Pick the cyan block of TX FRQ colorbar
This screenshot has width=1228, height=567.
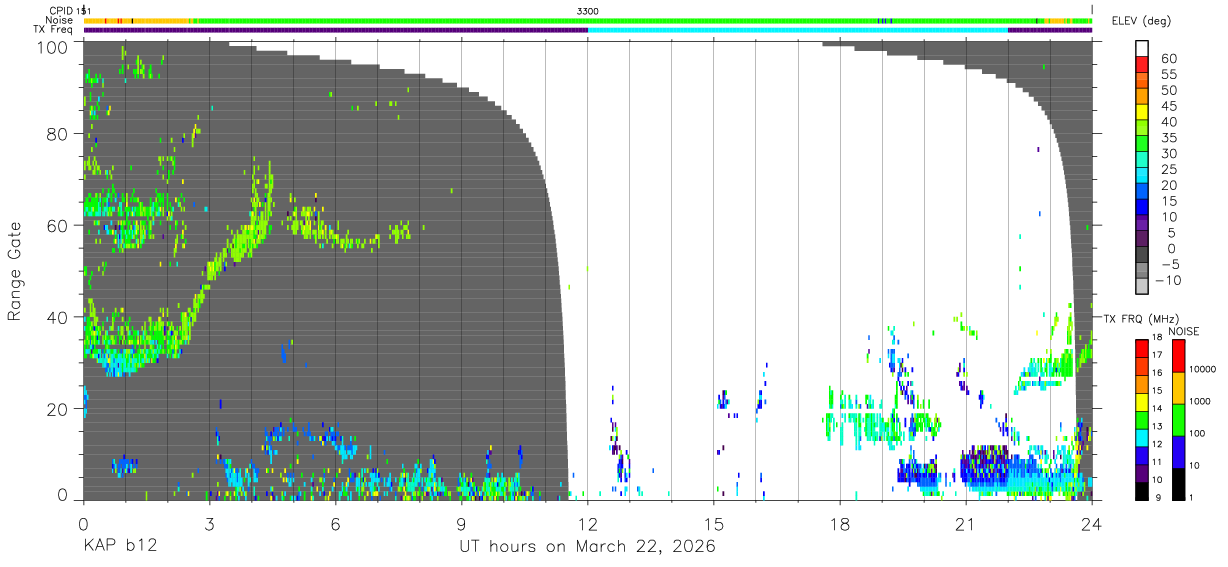(x=1142, y=438)
